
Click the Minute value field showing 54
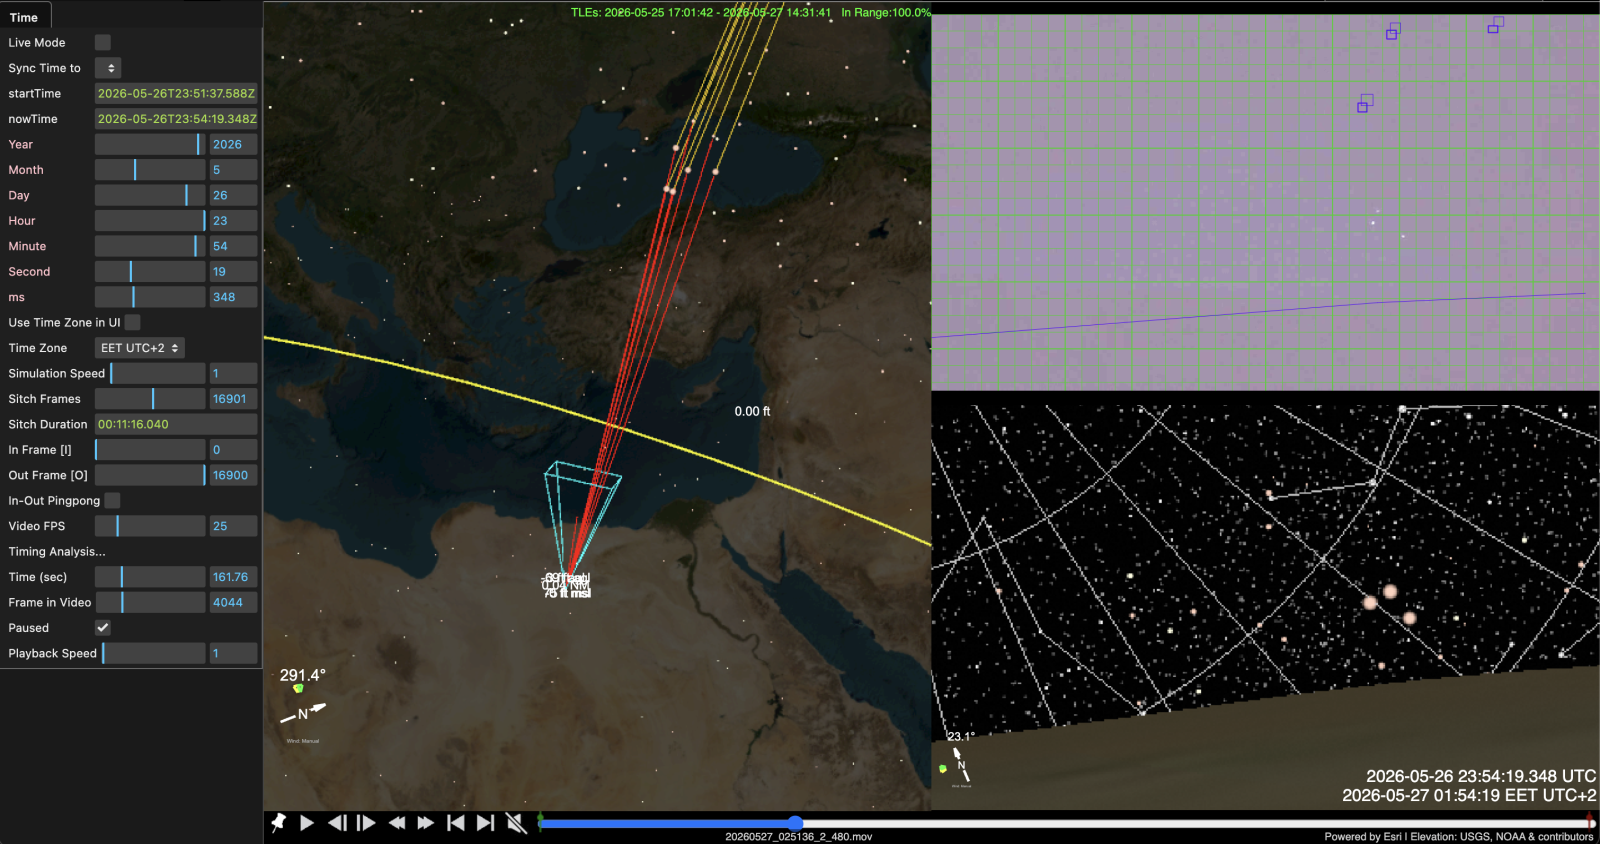(x=233, y=246)
